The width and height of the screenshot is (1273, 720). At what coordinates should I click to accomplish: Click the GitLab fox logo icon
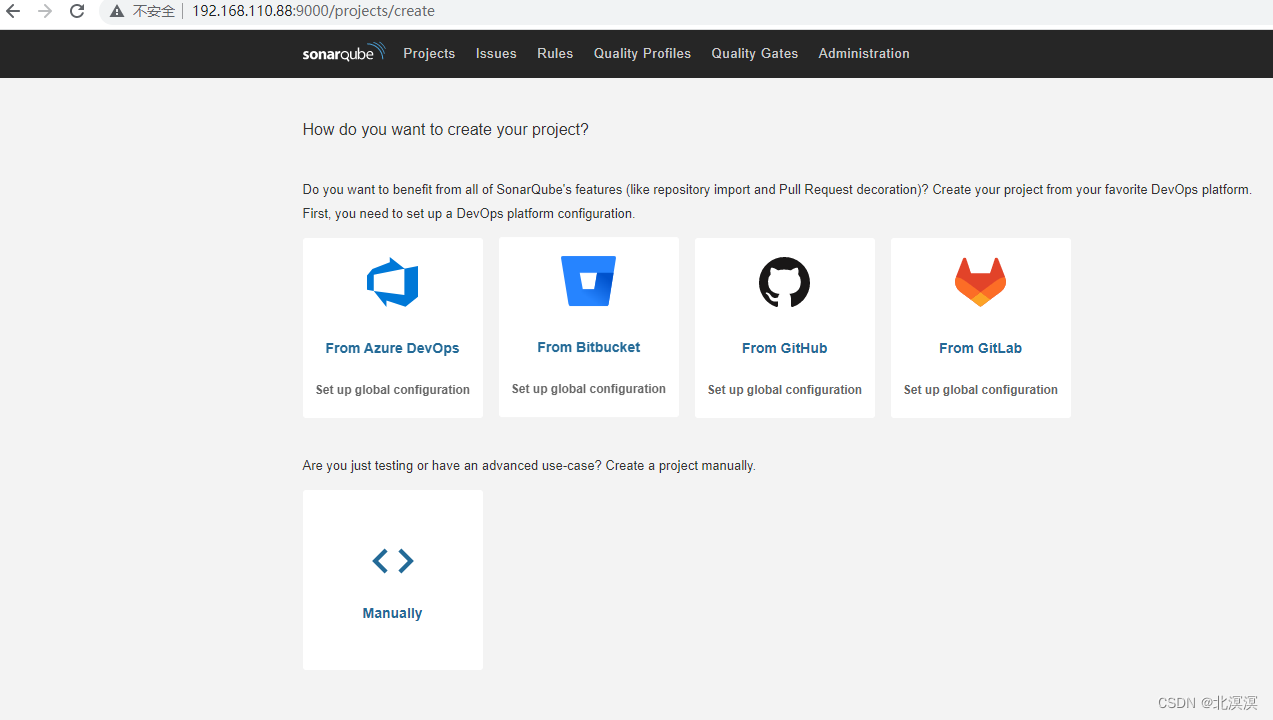(x=980, y=282)
